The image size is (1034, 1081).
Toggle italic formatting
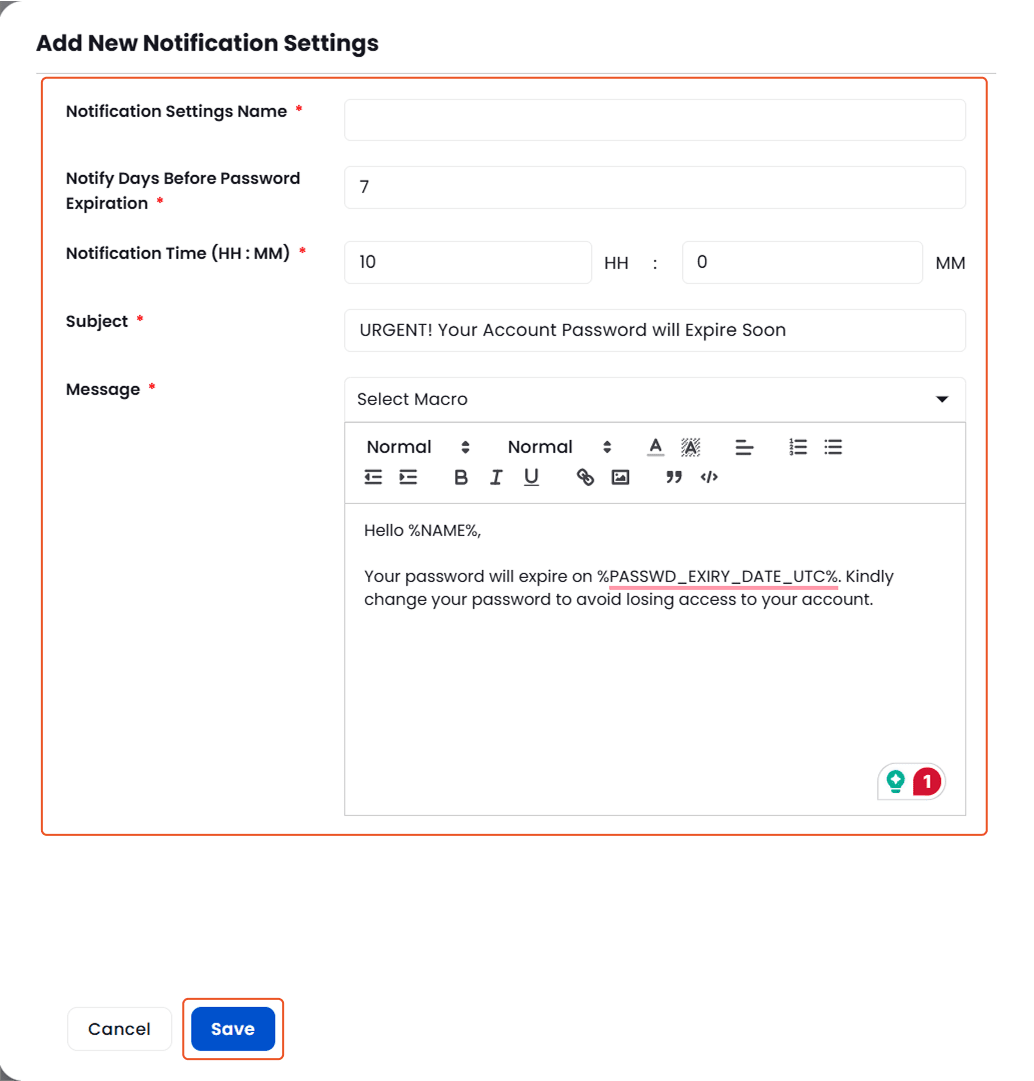[496, 477]
